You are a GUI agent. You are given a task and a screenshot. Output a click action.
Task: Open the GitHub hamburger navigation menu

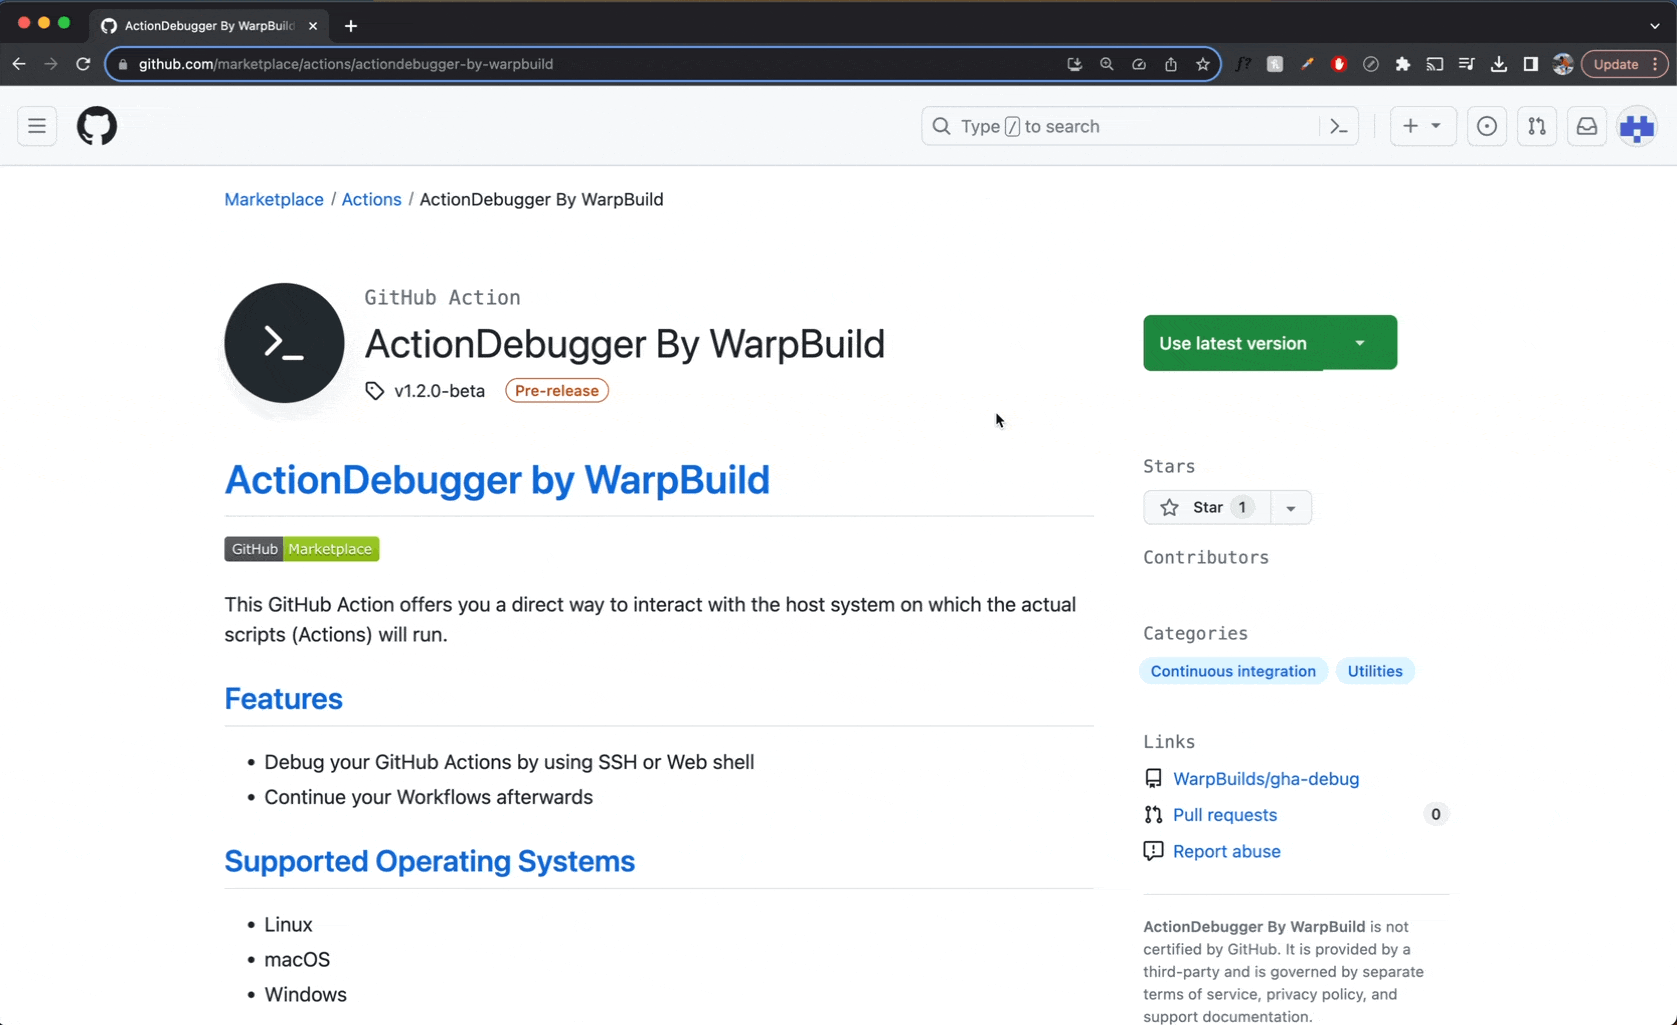[36, 126]
